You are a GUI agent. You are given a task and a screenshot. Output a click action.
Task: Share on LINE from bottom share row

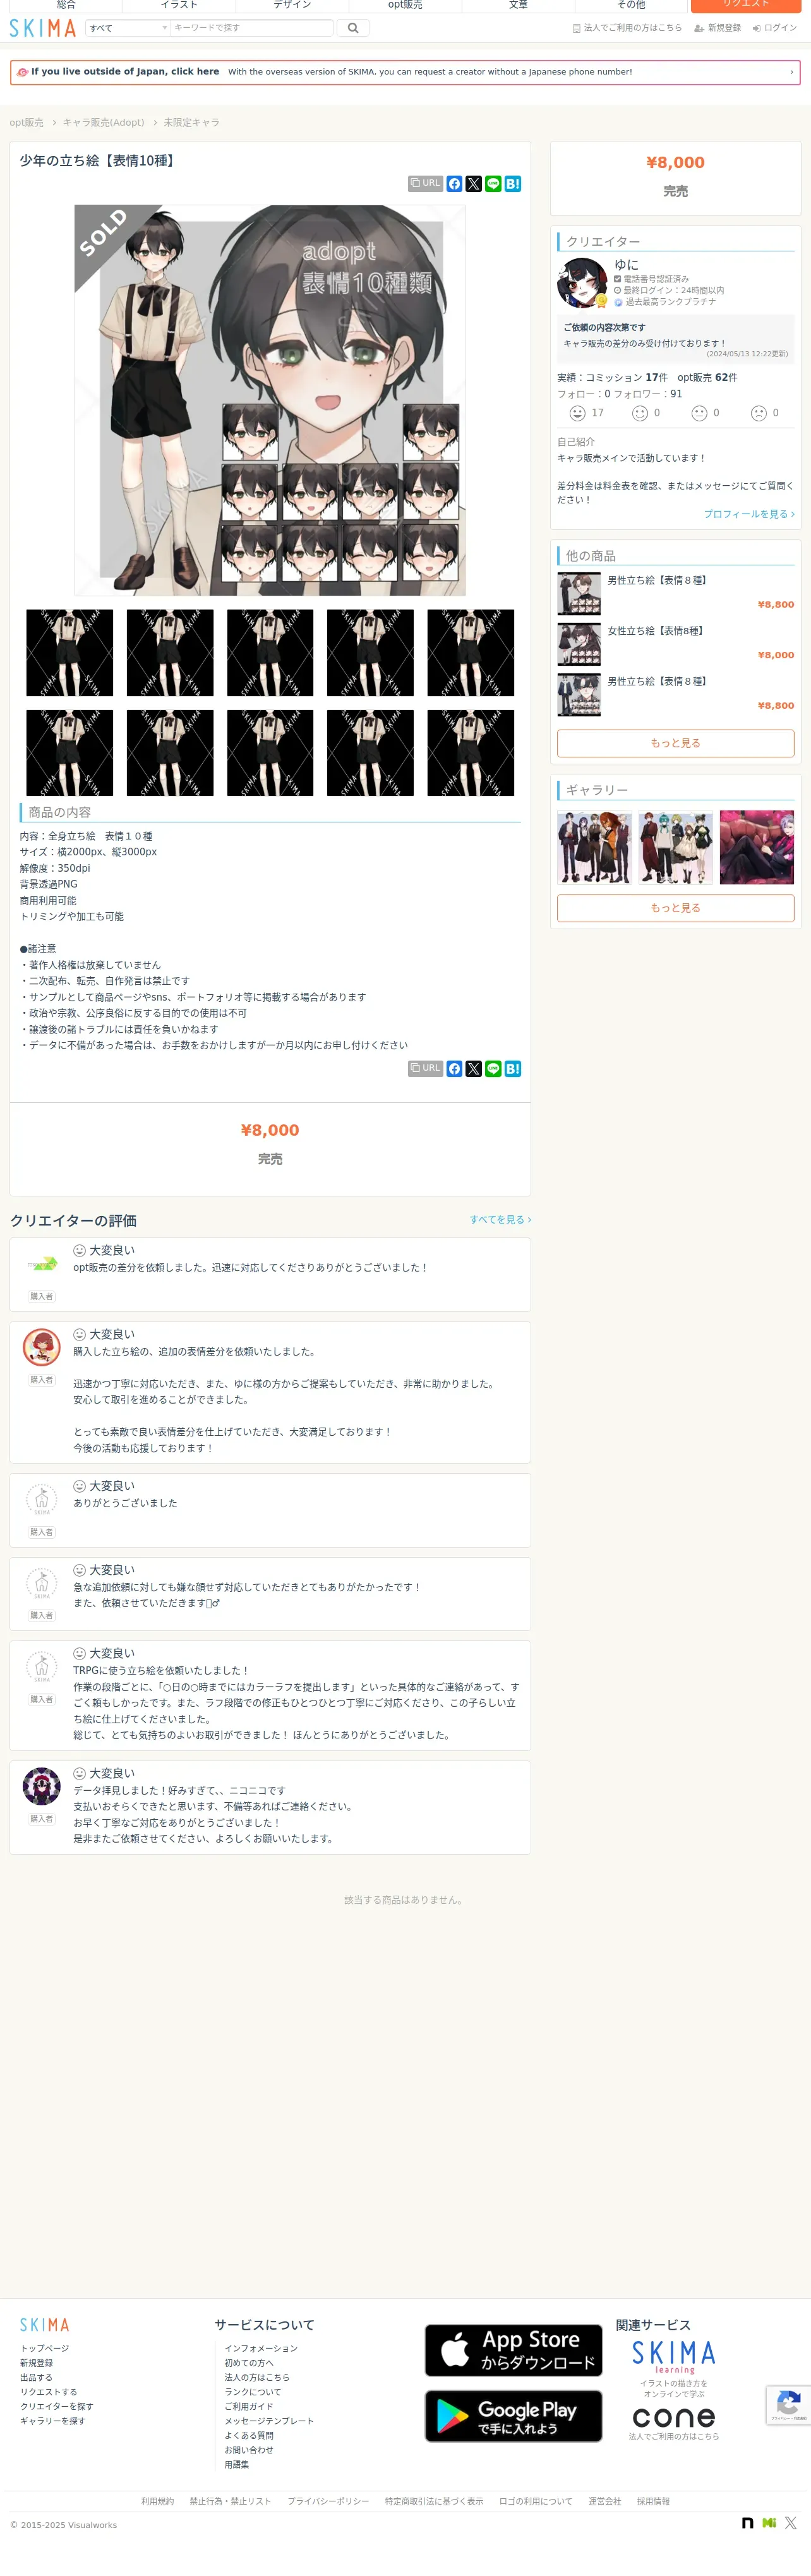pos(493,1068)
